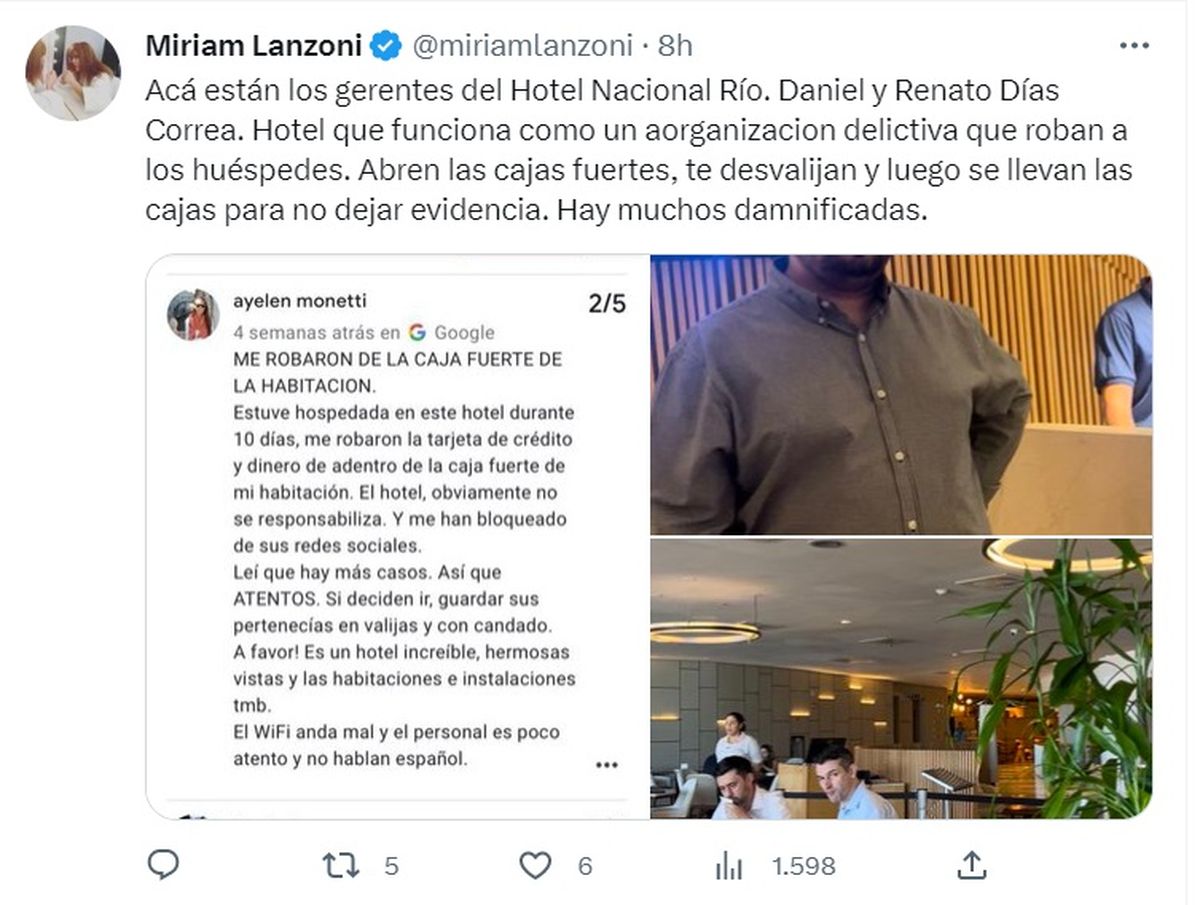The height and width of the screenshot is (905, 1200).
Task: Click the three-dot menu in the review screenshot
Action: point(607,765)
